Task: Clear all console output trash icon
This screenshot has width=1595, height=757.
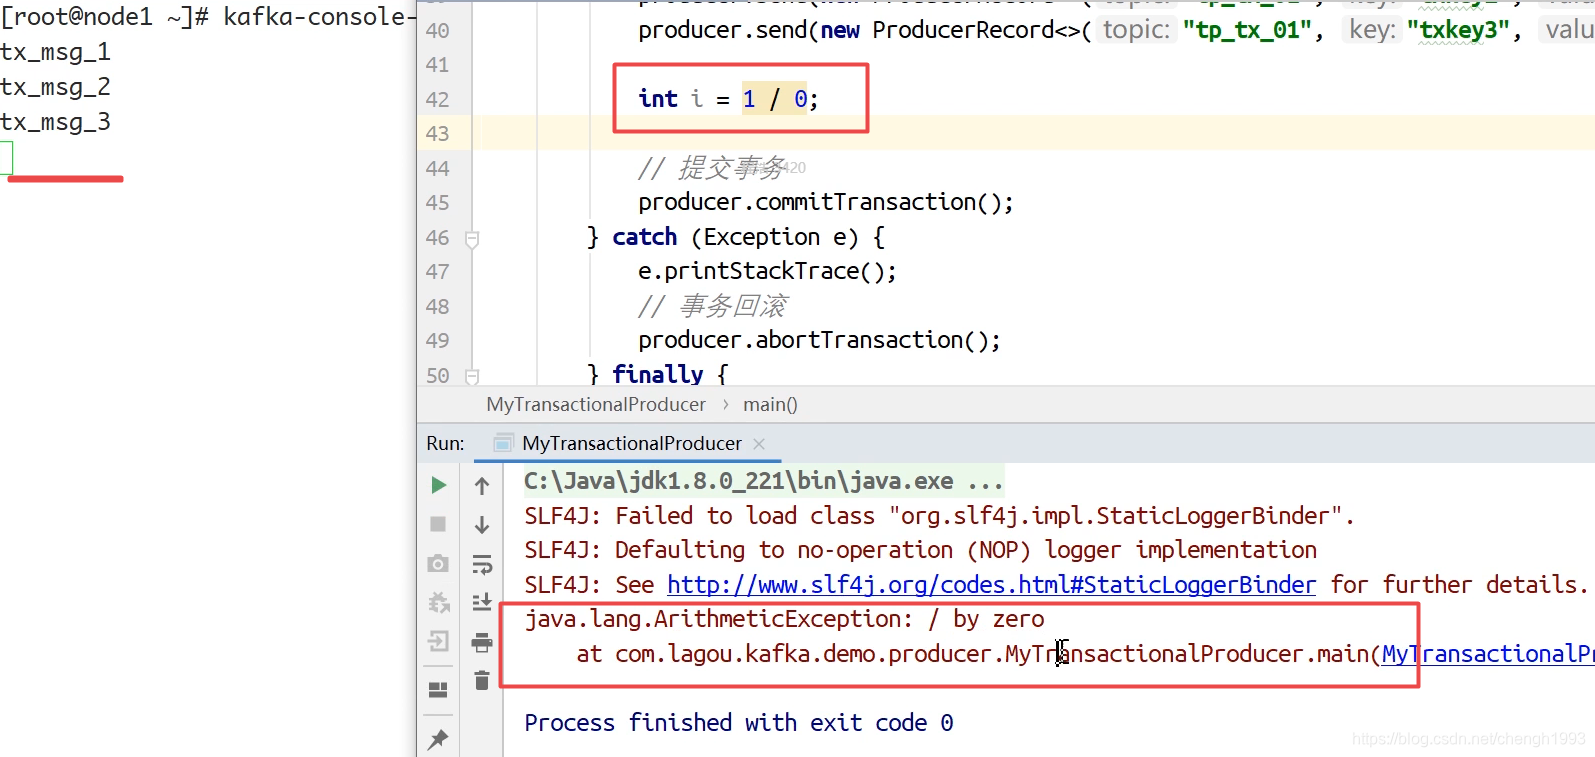Action: 482,680
